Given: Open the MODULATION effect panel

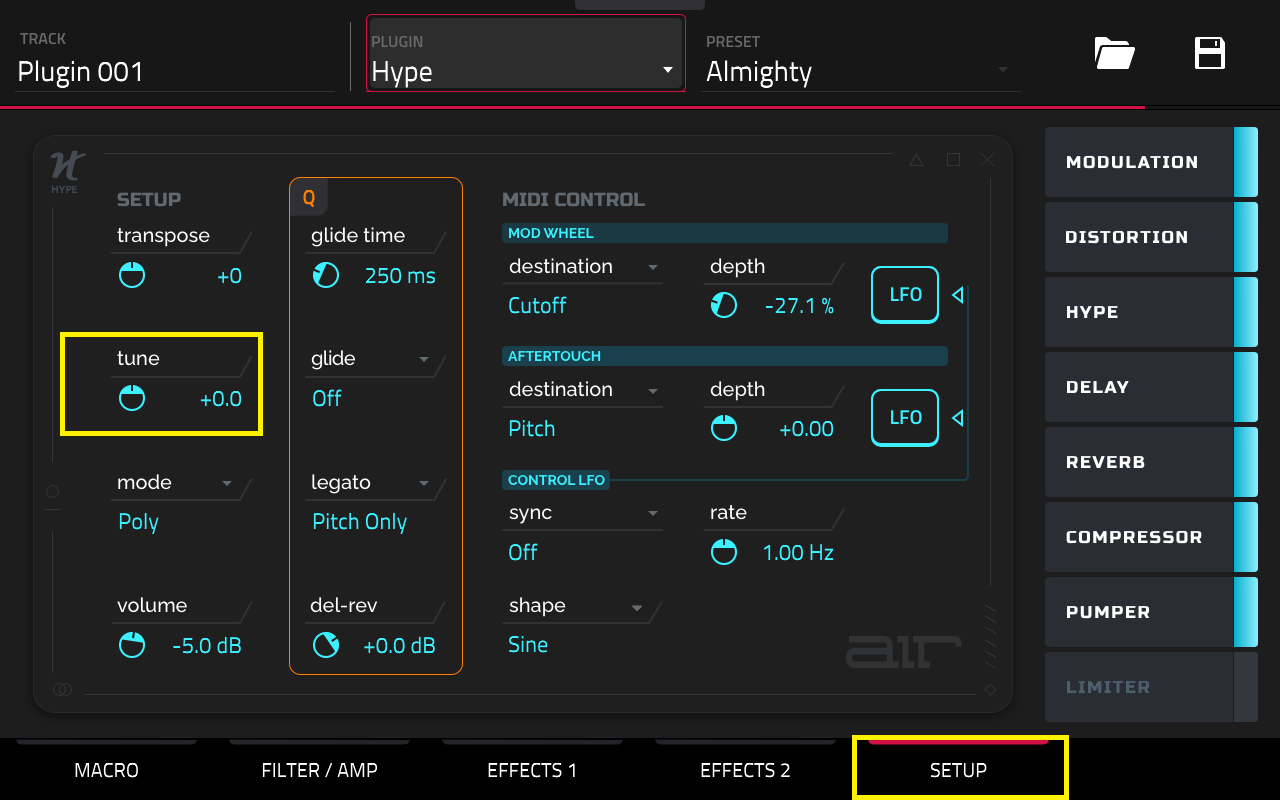Looking at the screenshot, I should [1139, 162].
